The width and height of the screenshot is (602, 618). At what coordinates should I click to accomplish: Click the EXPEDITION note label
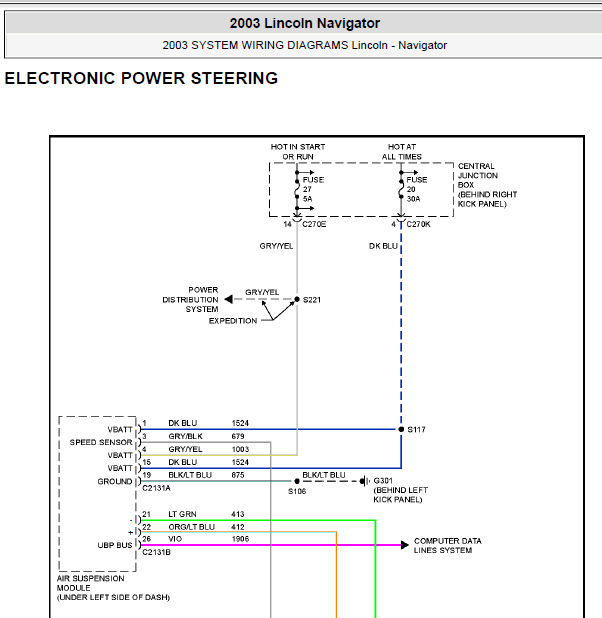pyautogui.click(x=233, y=321)
